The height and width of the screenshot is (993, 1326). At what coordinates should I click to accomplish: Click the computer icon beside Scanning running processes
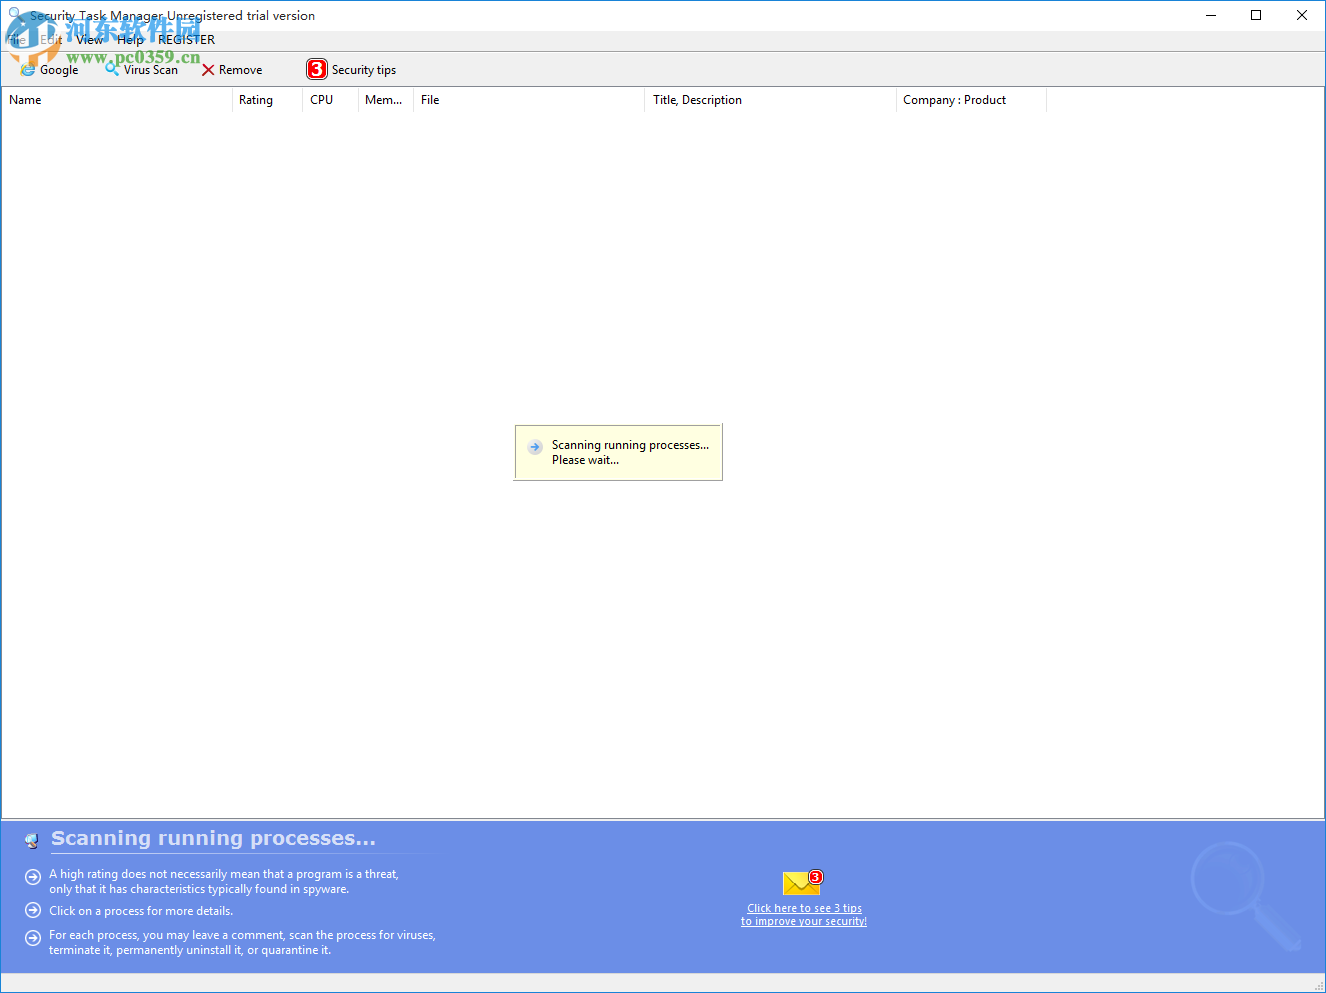[x=33, y=840]
